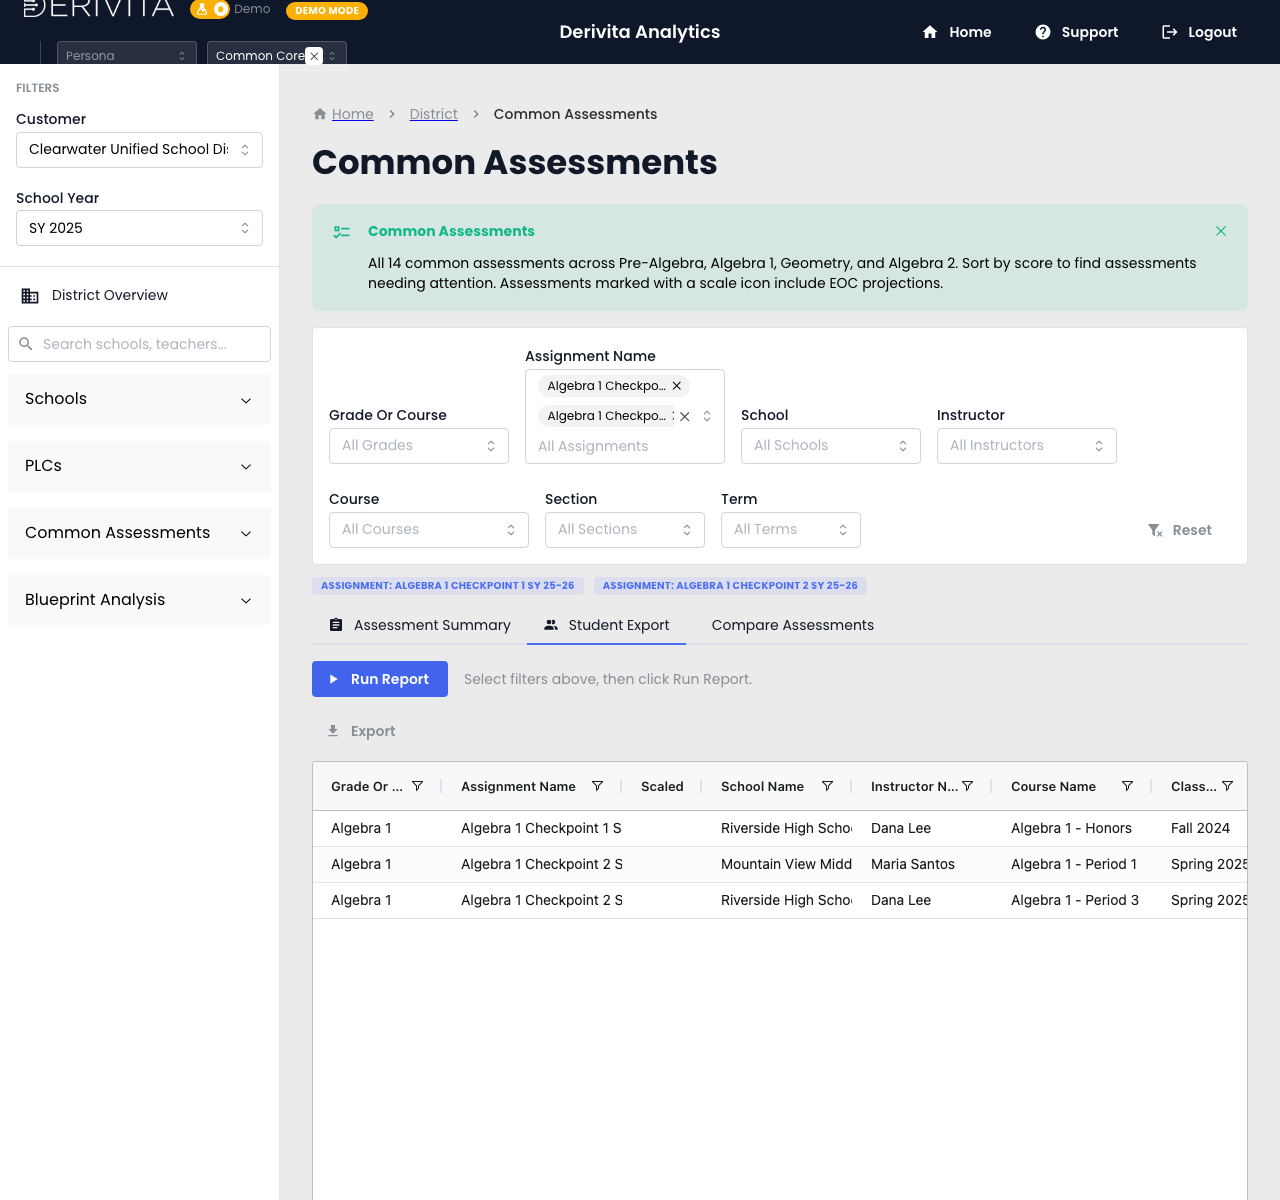
Task: Click the Reset filter icon
Action: pos(1155,530)
